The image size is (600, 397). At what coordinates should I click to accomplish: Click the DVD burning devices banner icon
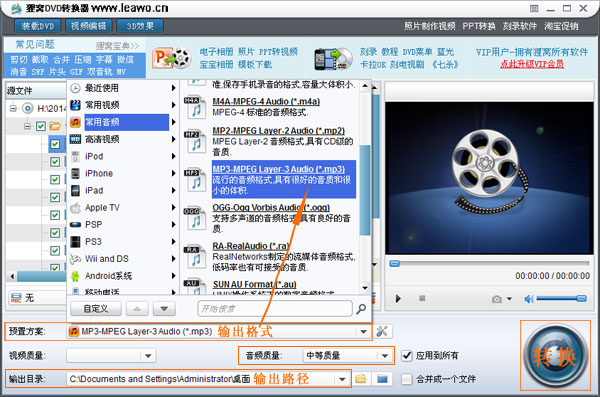(333, 59)
